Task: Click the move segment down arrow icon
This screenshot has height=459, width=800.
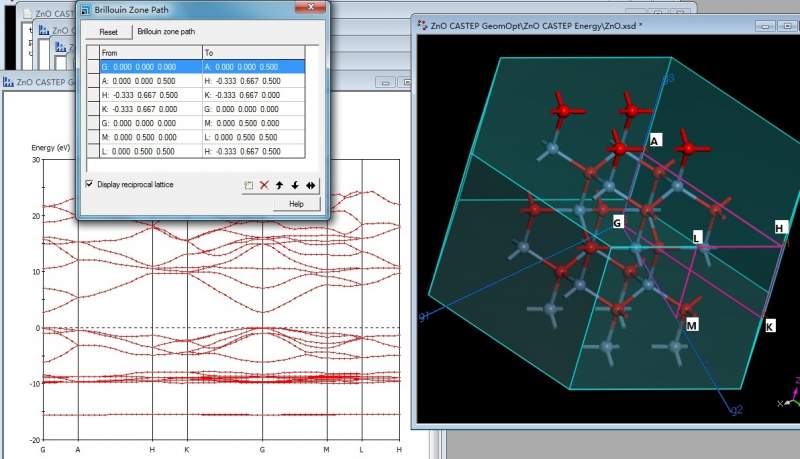Action: pyautogui.click(x=295, y=185)
